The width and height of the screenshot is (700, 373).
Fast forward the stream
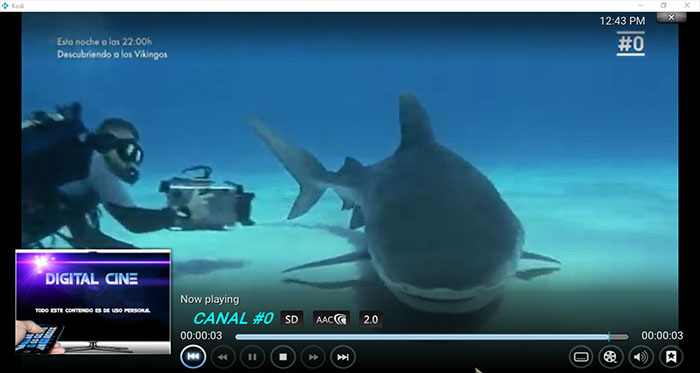point(313,357)
